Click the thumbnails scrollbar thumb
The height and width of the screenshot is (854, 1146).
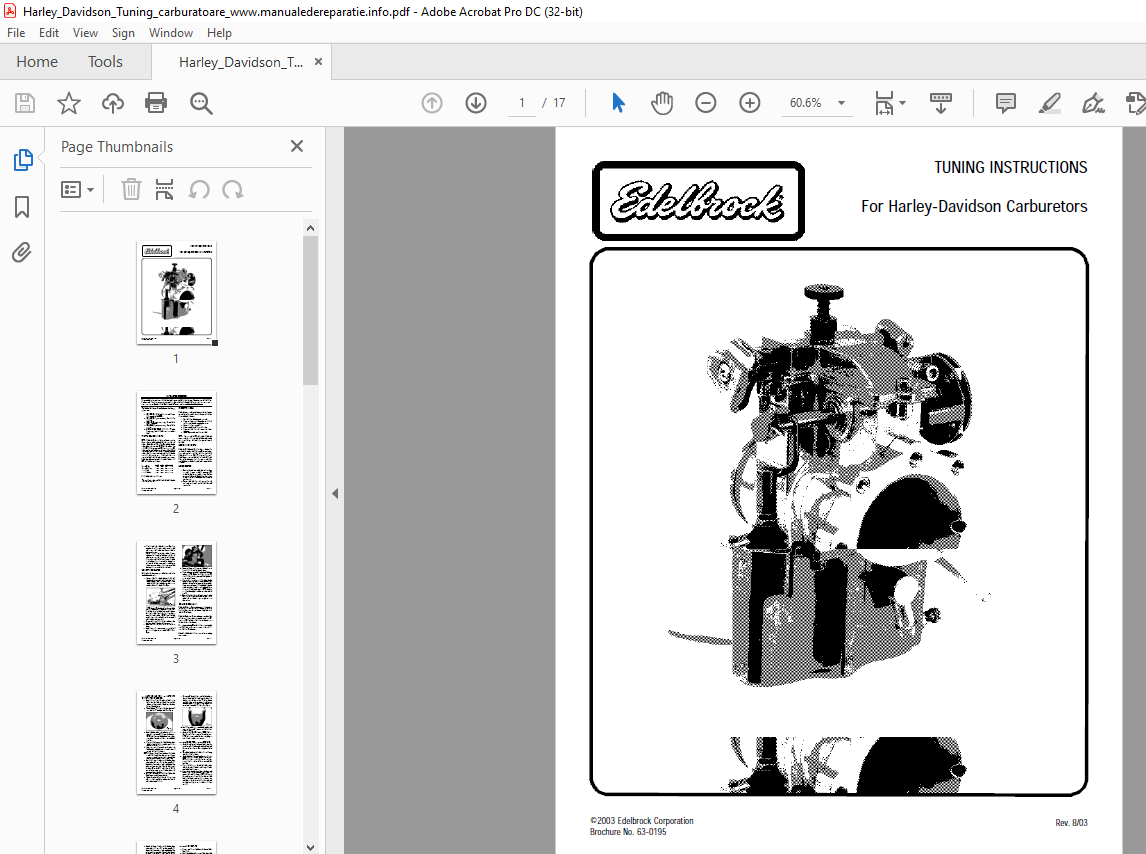click(x=311, y=310)
